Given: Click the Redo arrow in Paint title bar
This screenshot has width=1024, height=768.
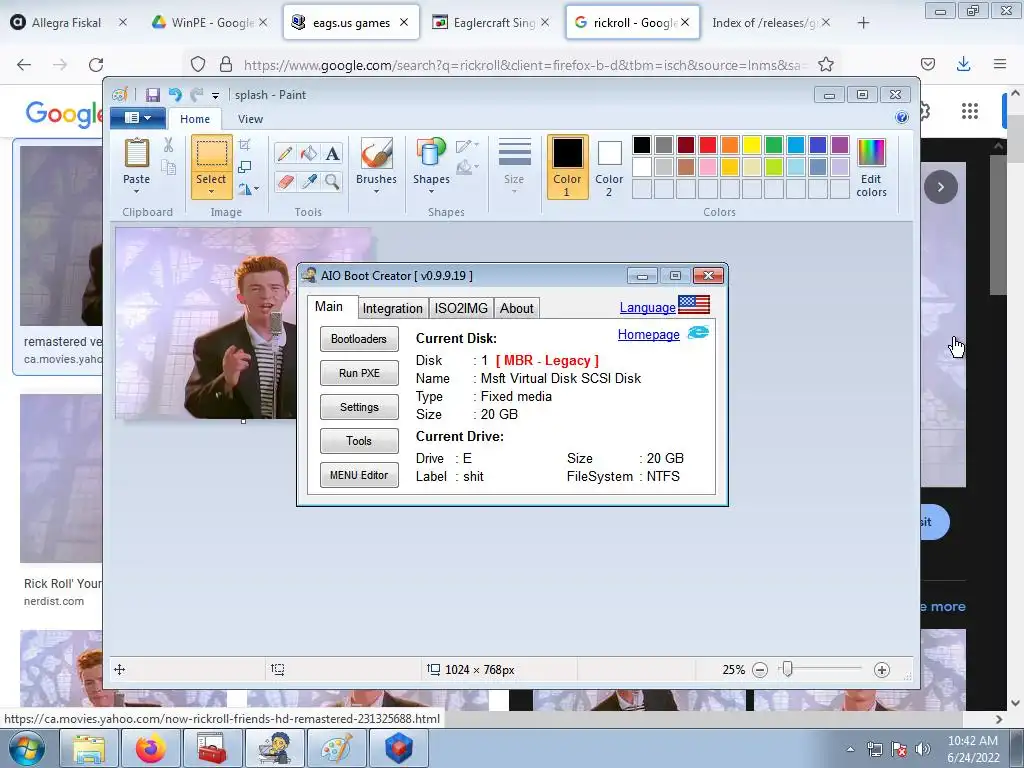Looking at the screenshot, I should [196, 95].
